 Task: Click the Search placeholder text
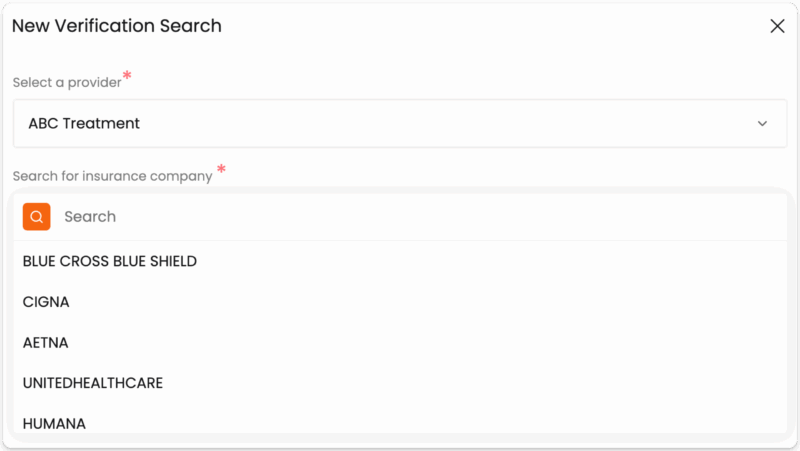pos(90,217)
